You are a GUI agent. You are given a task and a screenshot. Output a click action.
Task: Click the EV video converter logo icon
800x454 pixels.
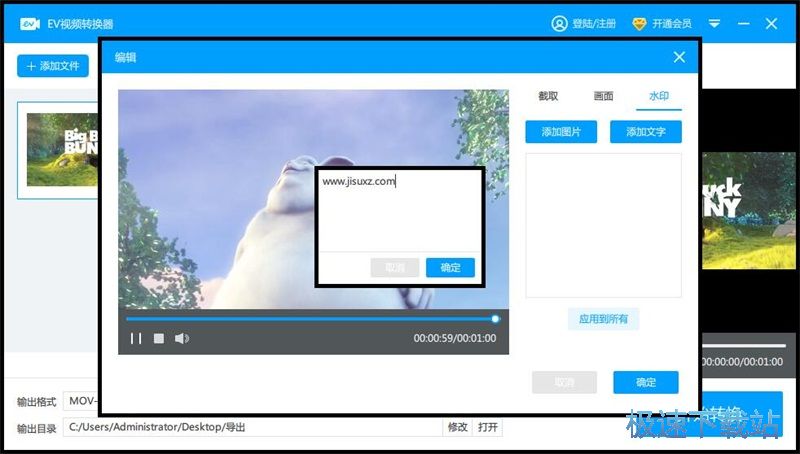click(x=30, y=24)
